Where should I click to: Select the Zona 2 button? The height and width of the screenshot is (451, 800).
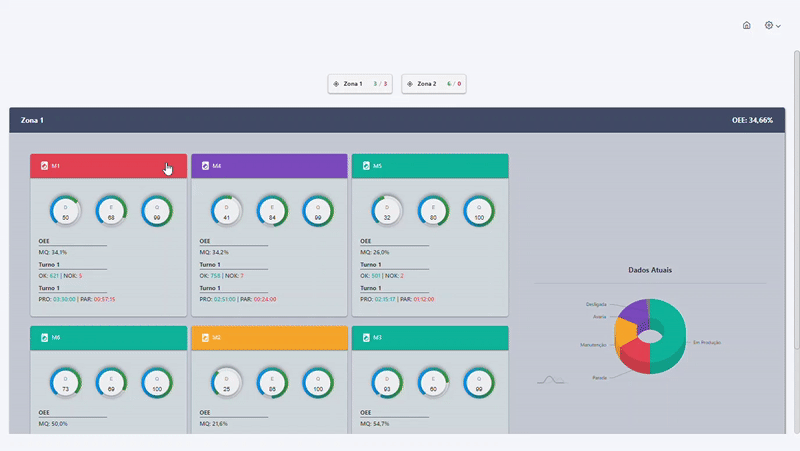tap(434, 84)
